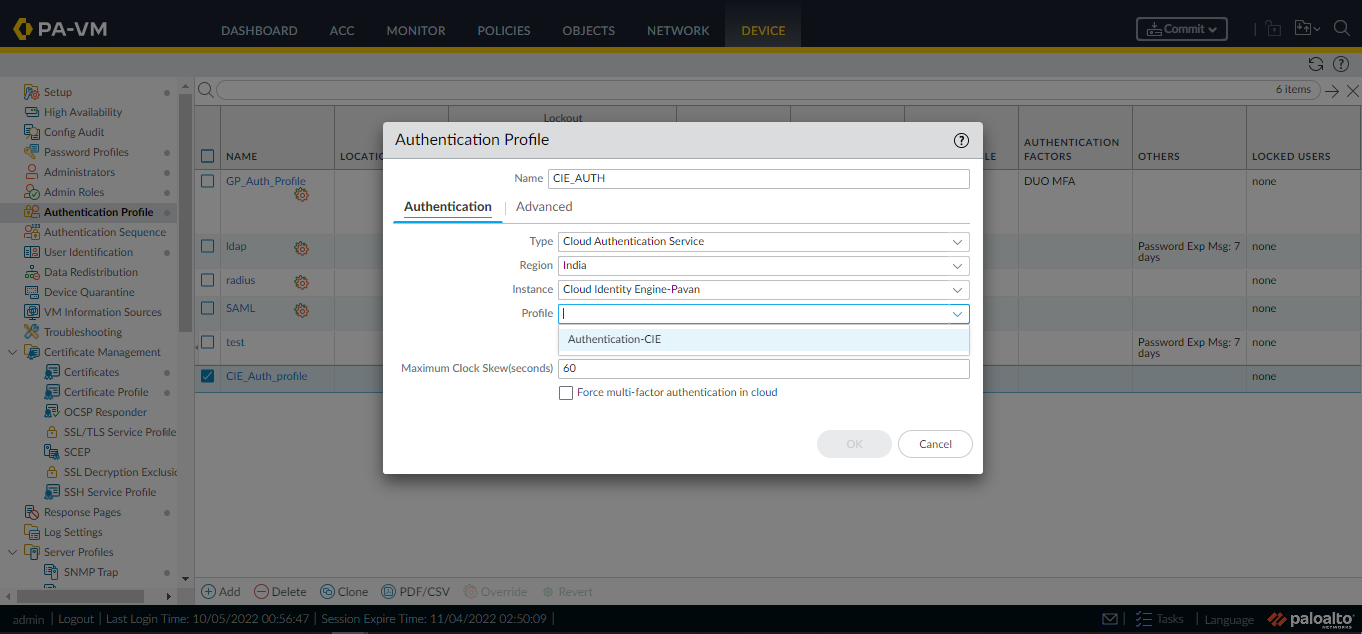Image resolution: width=1362 pixels, height=634 pixels.
Task: Open help icon in Authentication Profile dialog
Action: tap(961, 141)
